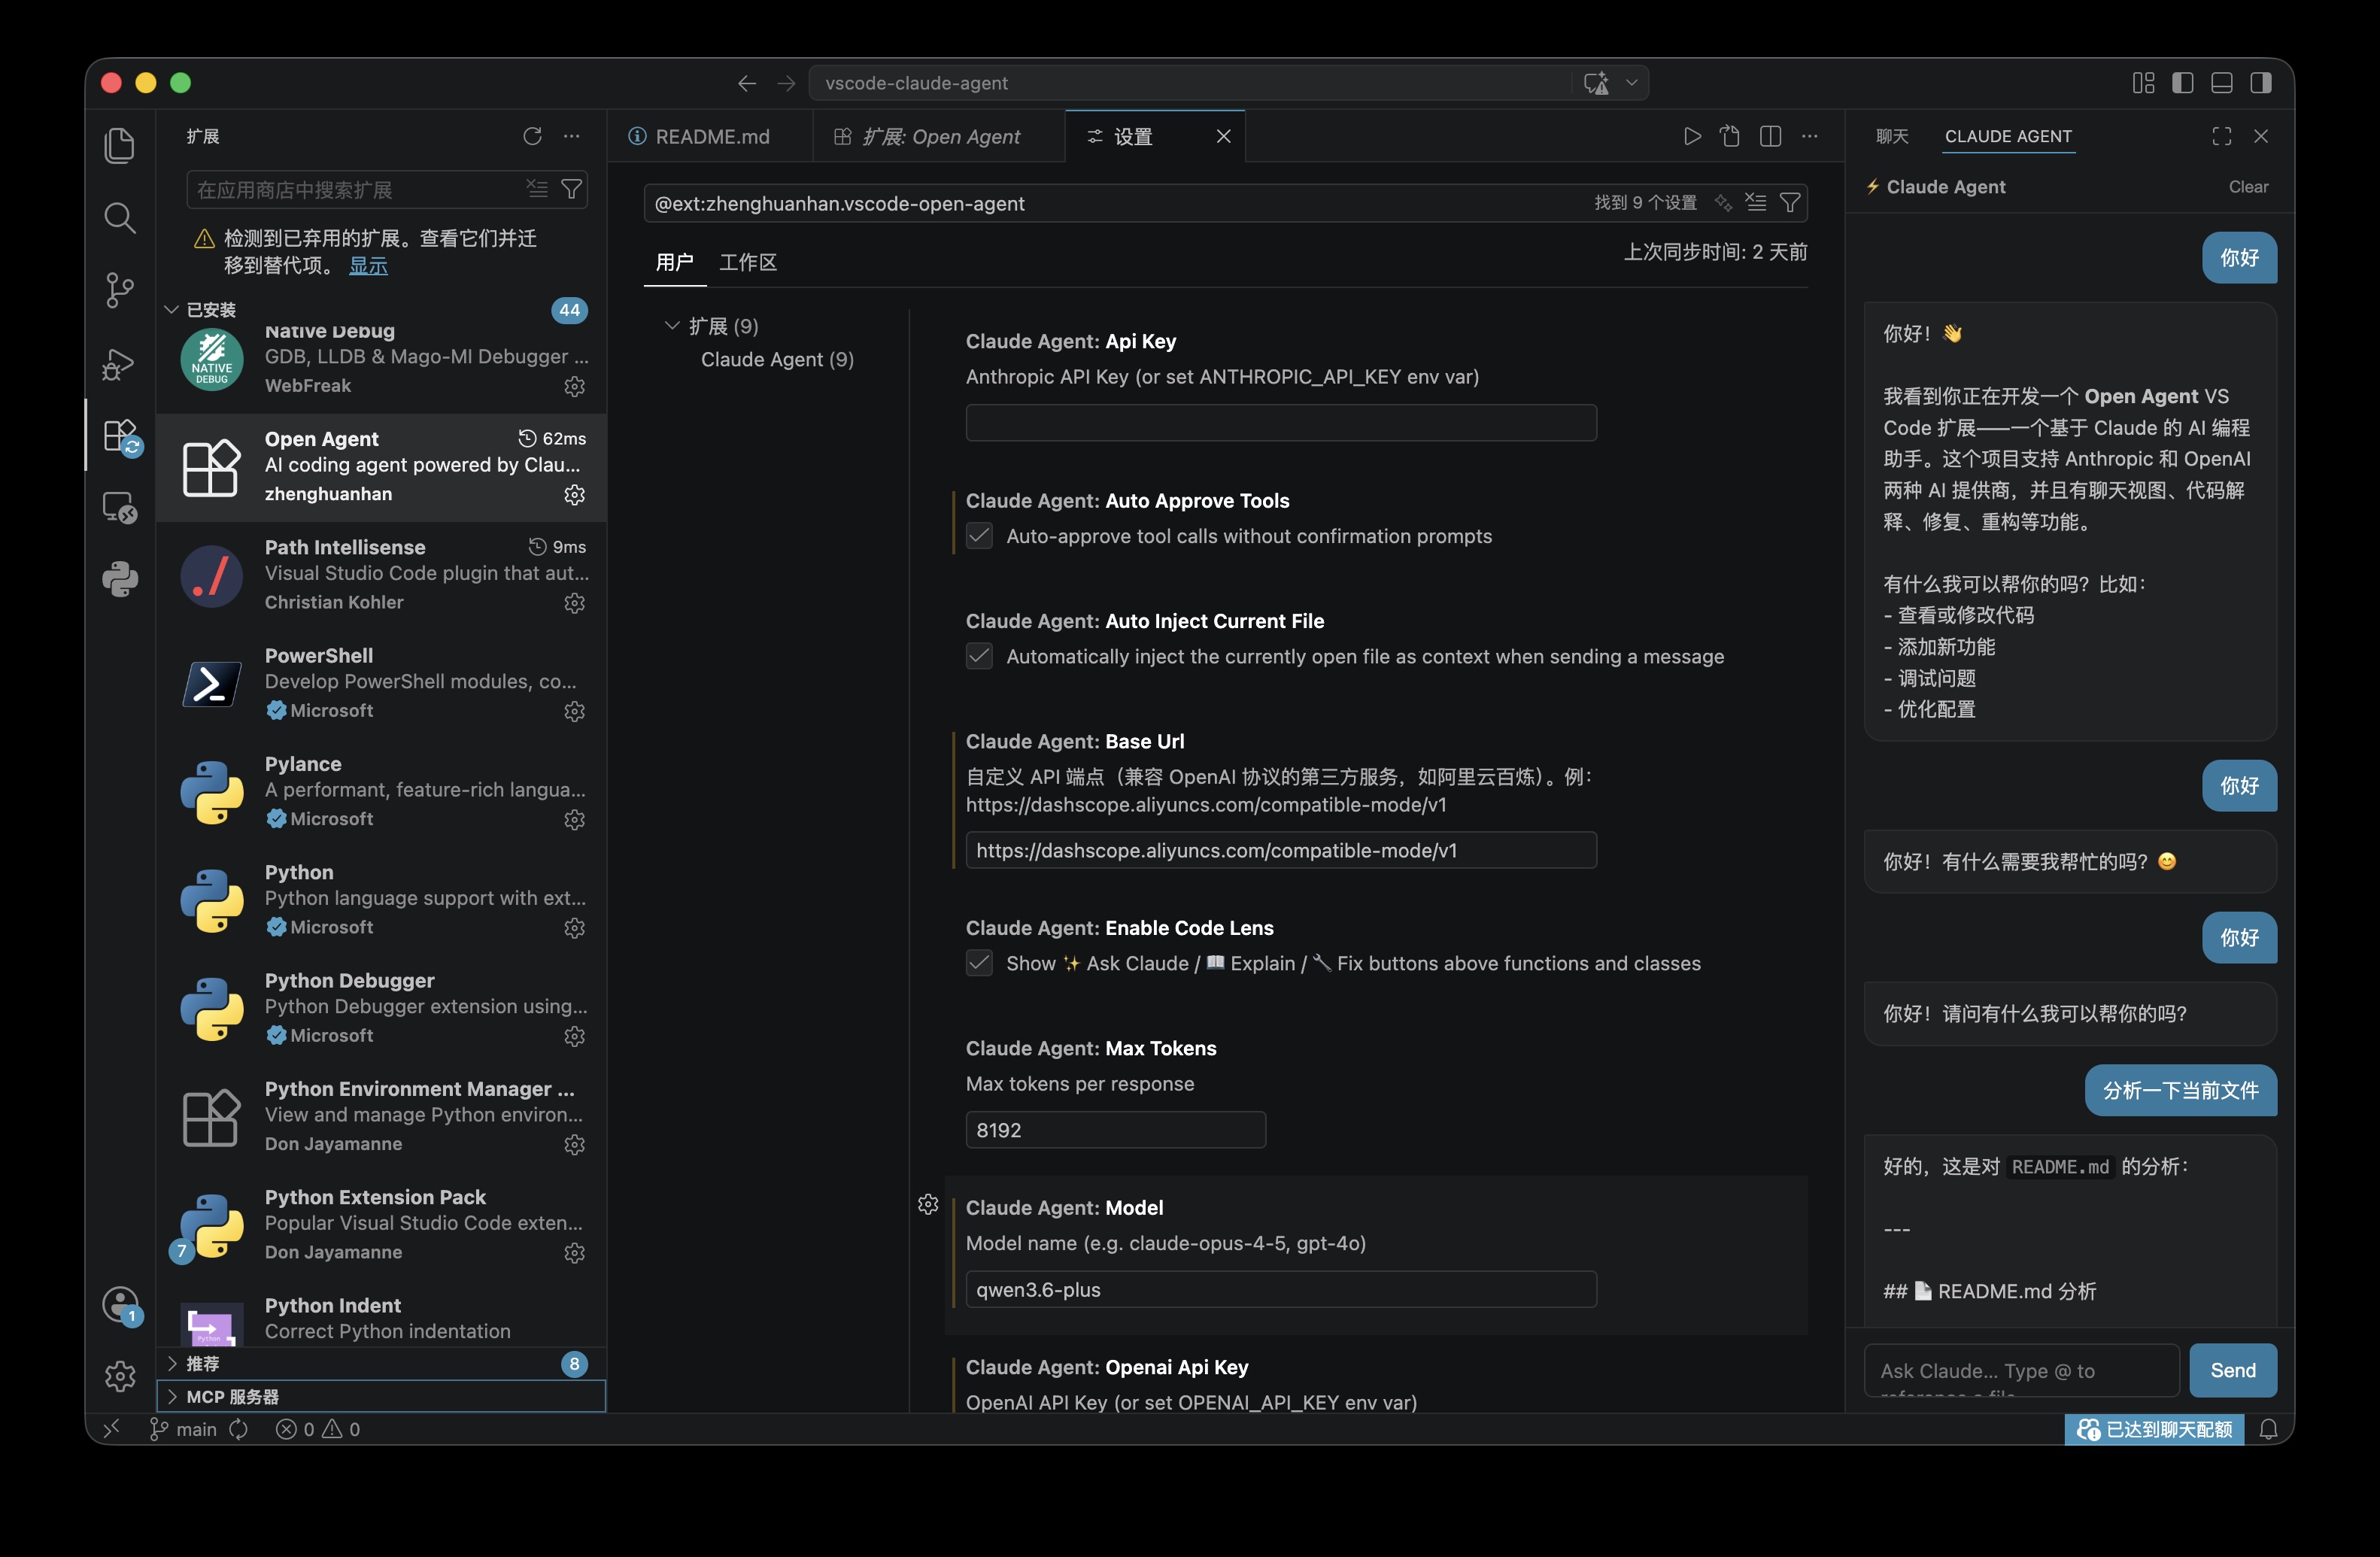Switch to 用户 settings scope tab
The width and height of the screenshot is (2380, 1557).
674,262
